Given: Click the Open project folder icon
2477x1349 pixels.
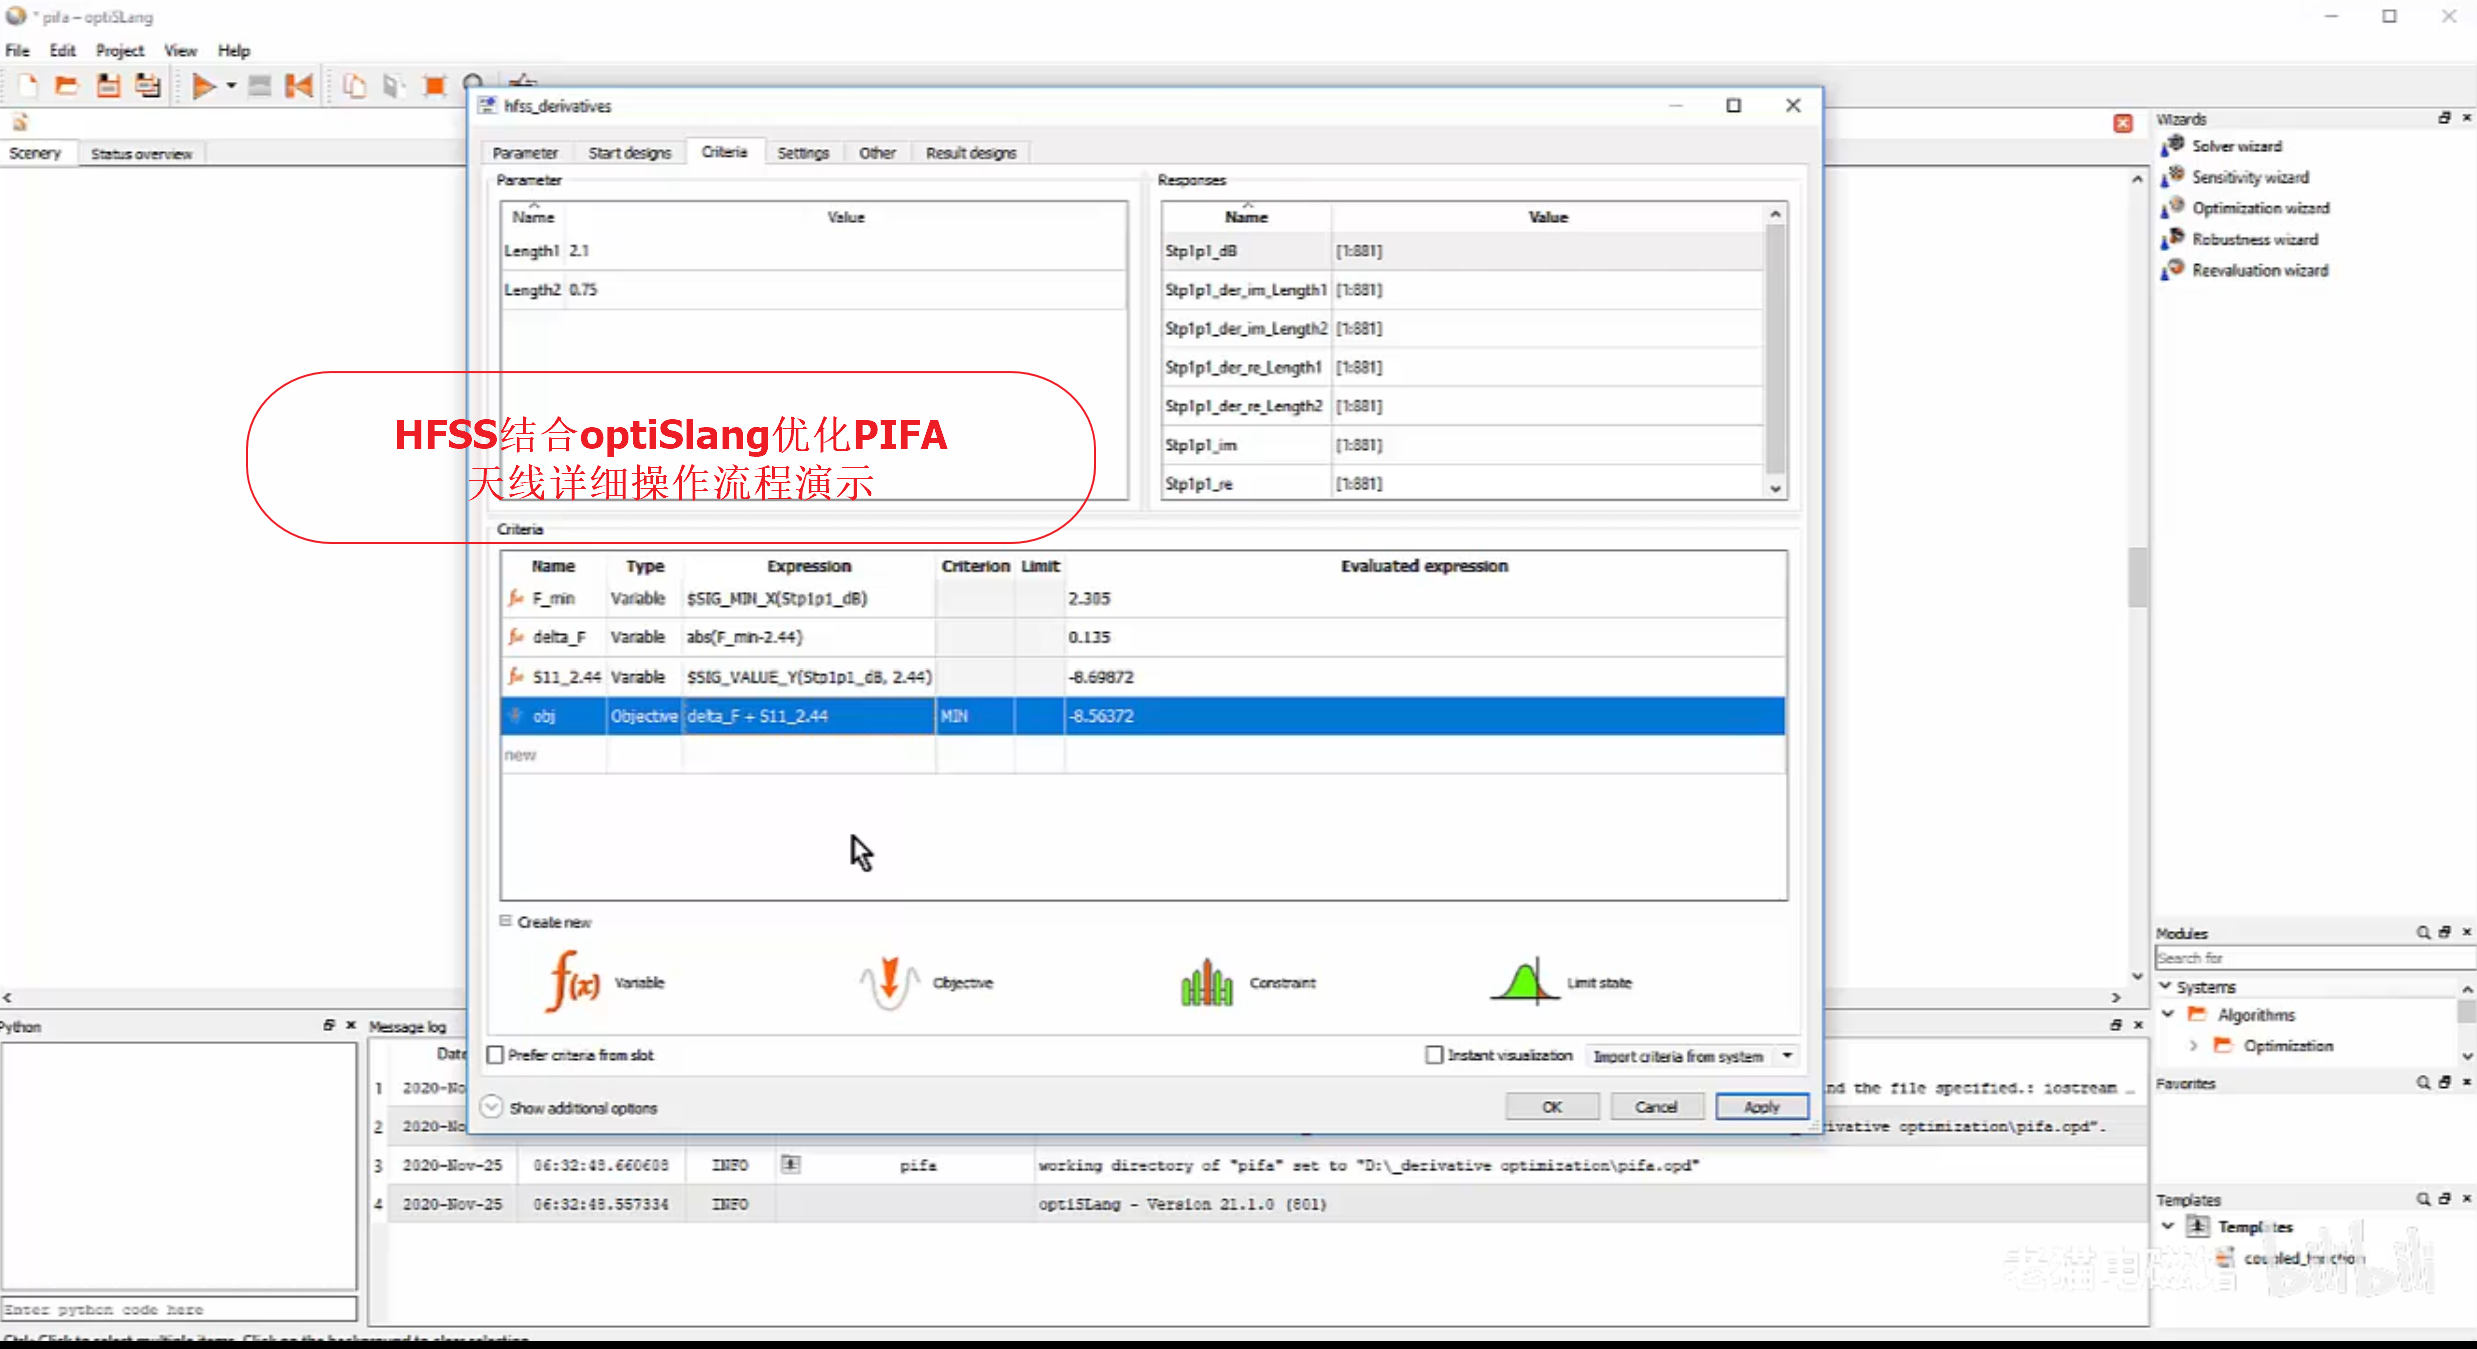Looking at the screenshot, I should (67, 86).
